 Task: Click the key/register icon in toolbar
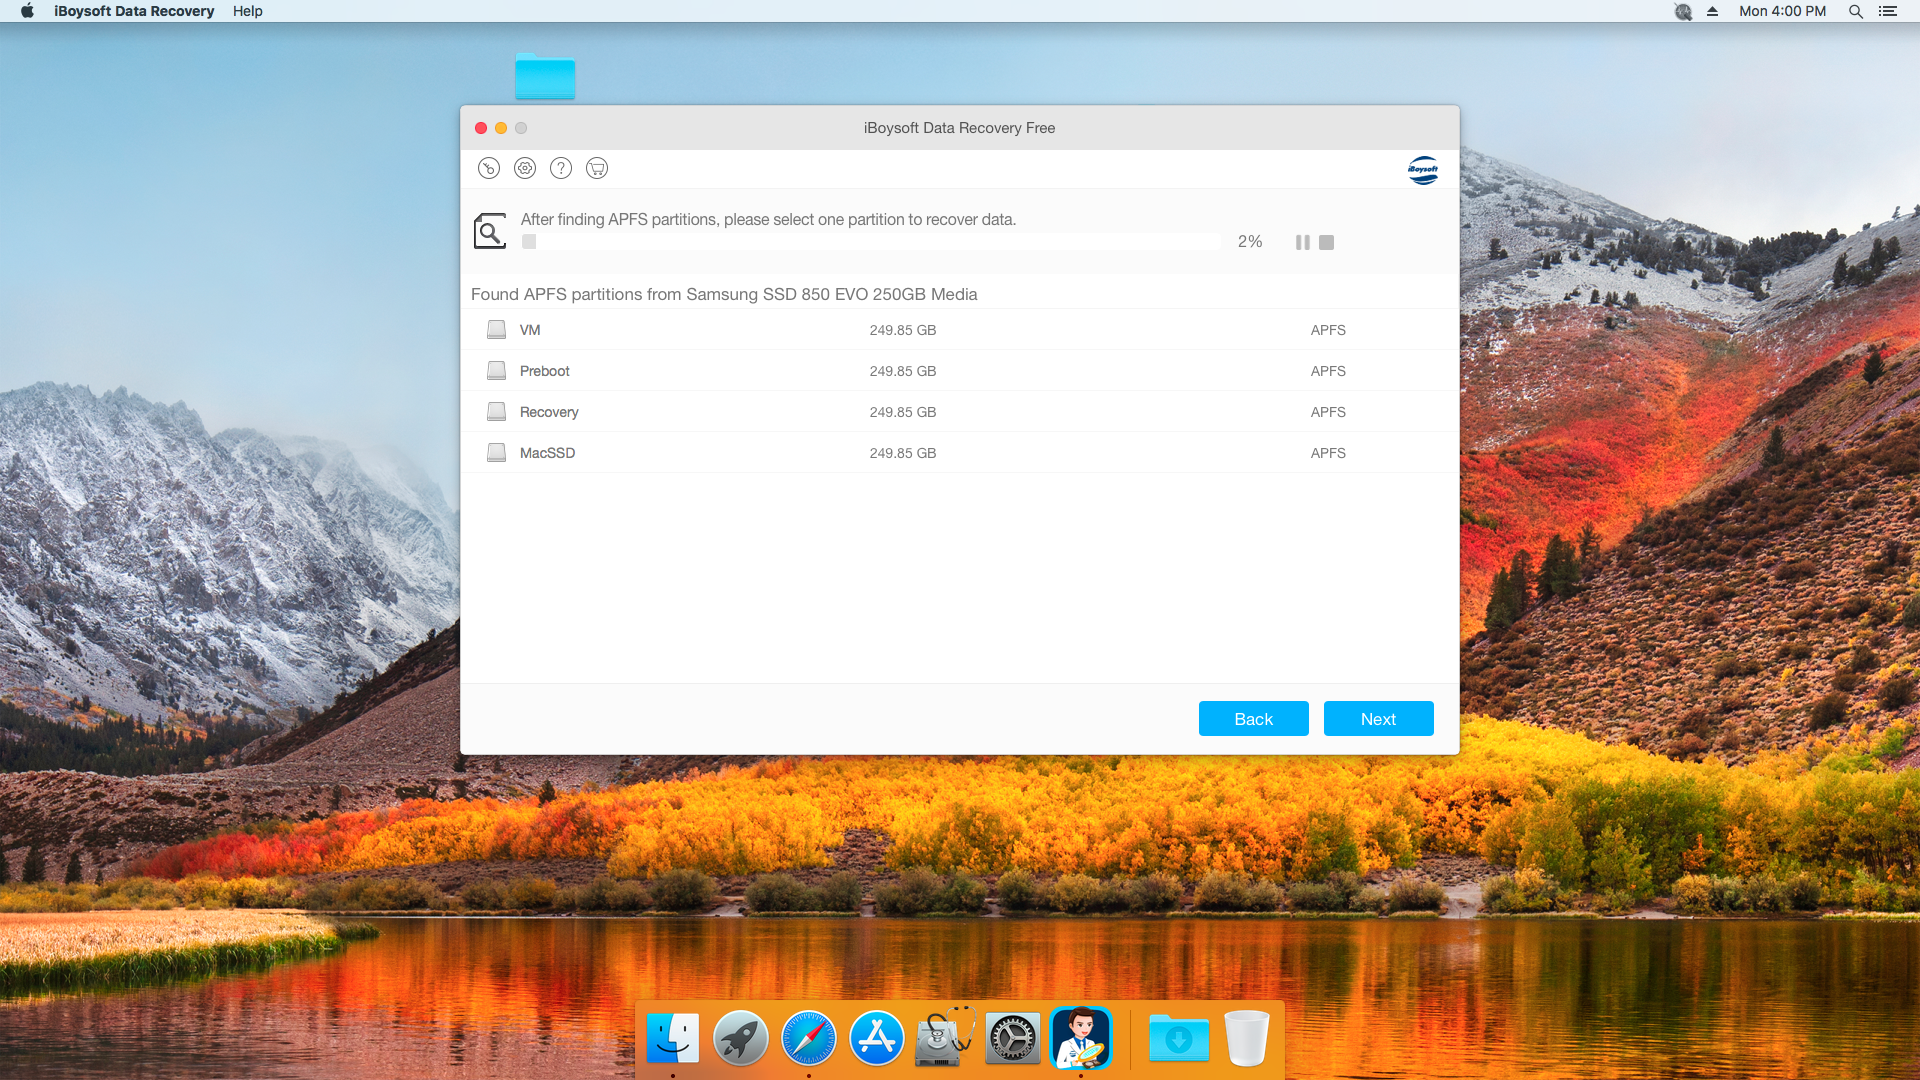click(x=488, y=168)
